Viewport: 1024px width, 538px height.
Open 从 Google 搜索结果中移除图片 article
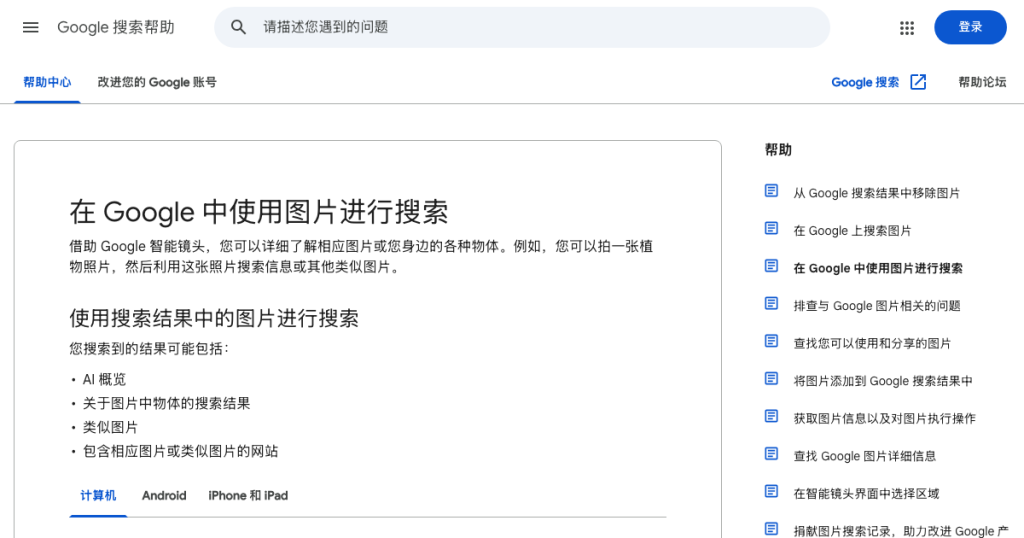point(876,193)
